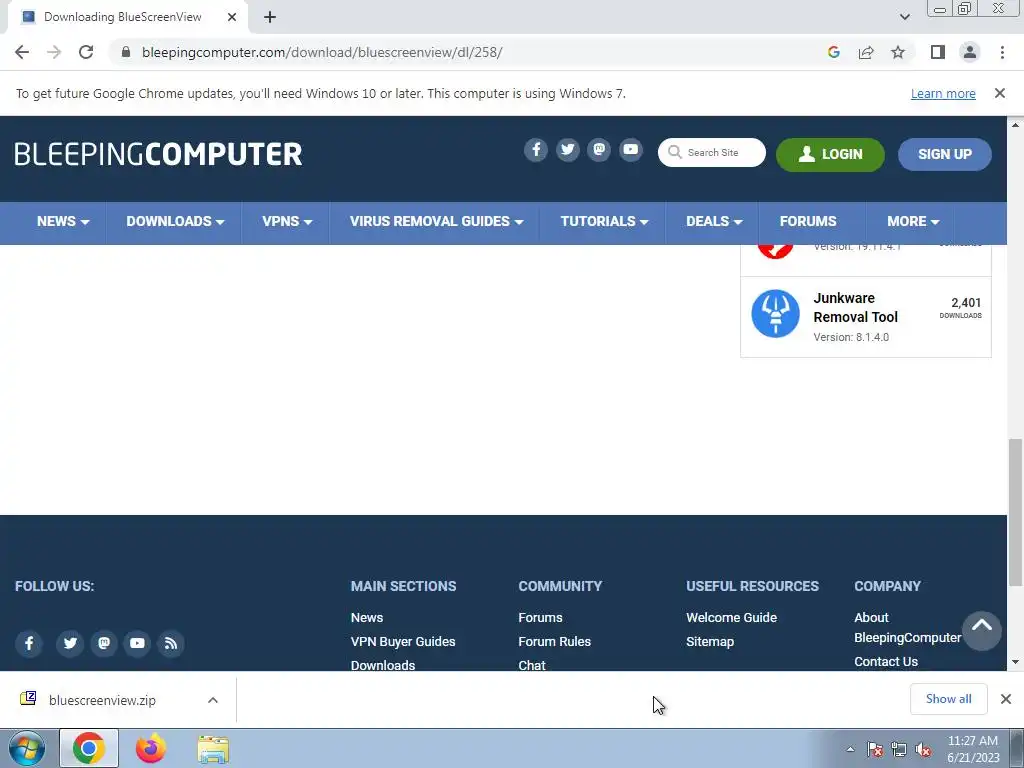
Task: Click the green LOGIN button
Action: coord(830,154)
